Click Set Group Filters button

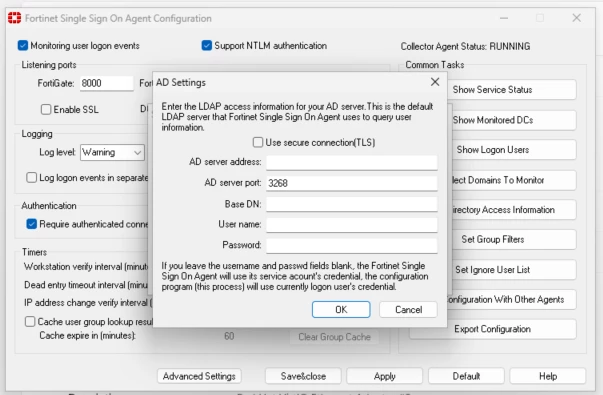click(x=513, y=239)
